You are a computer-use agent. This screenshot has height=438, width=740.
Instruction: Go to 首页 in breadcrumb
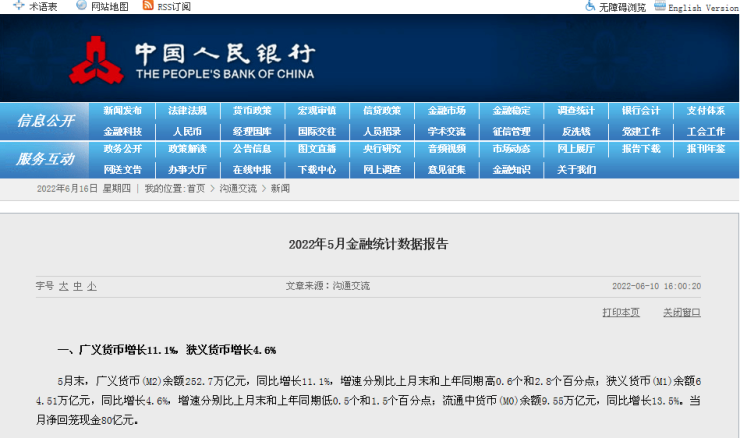coord(196,189)
